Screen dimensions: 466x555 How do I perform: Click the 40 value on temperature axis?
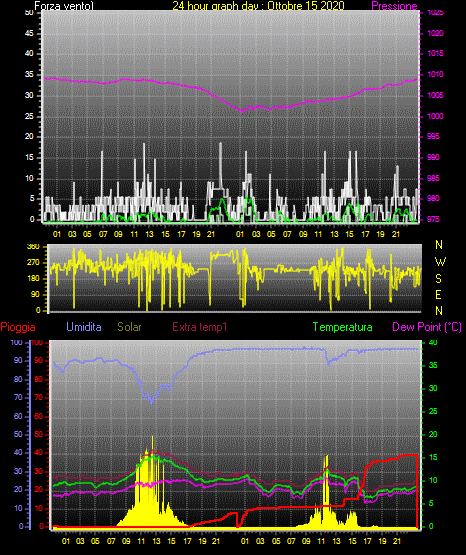click(x=433, y=343)
